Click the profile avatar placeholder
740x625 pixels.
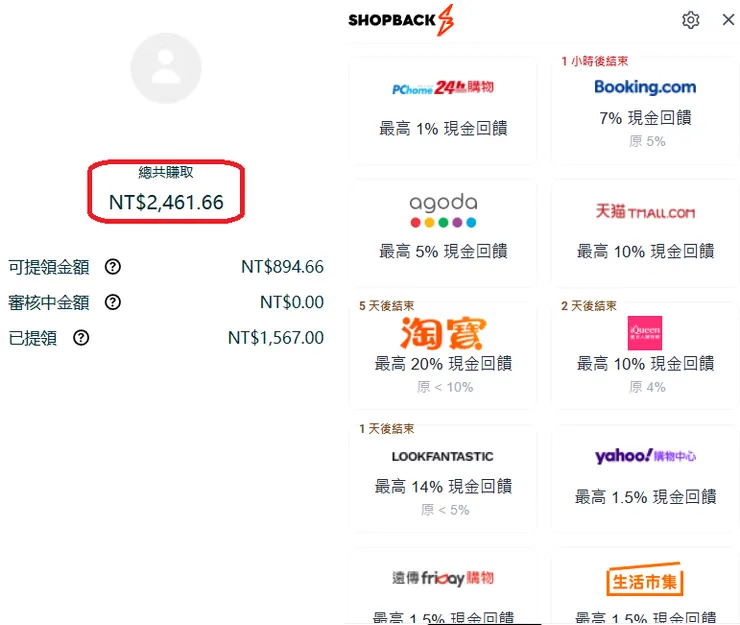(166, 68)
